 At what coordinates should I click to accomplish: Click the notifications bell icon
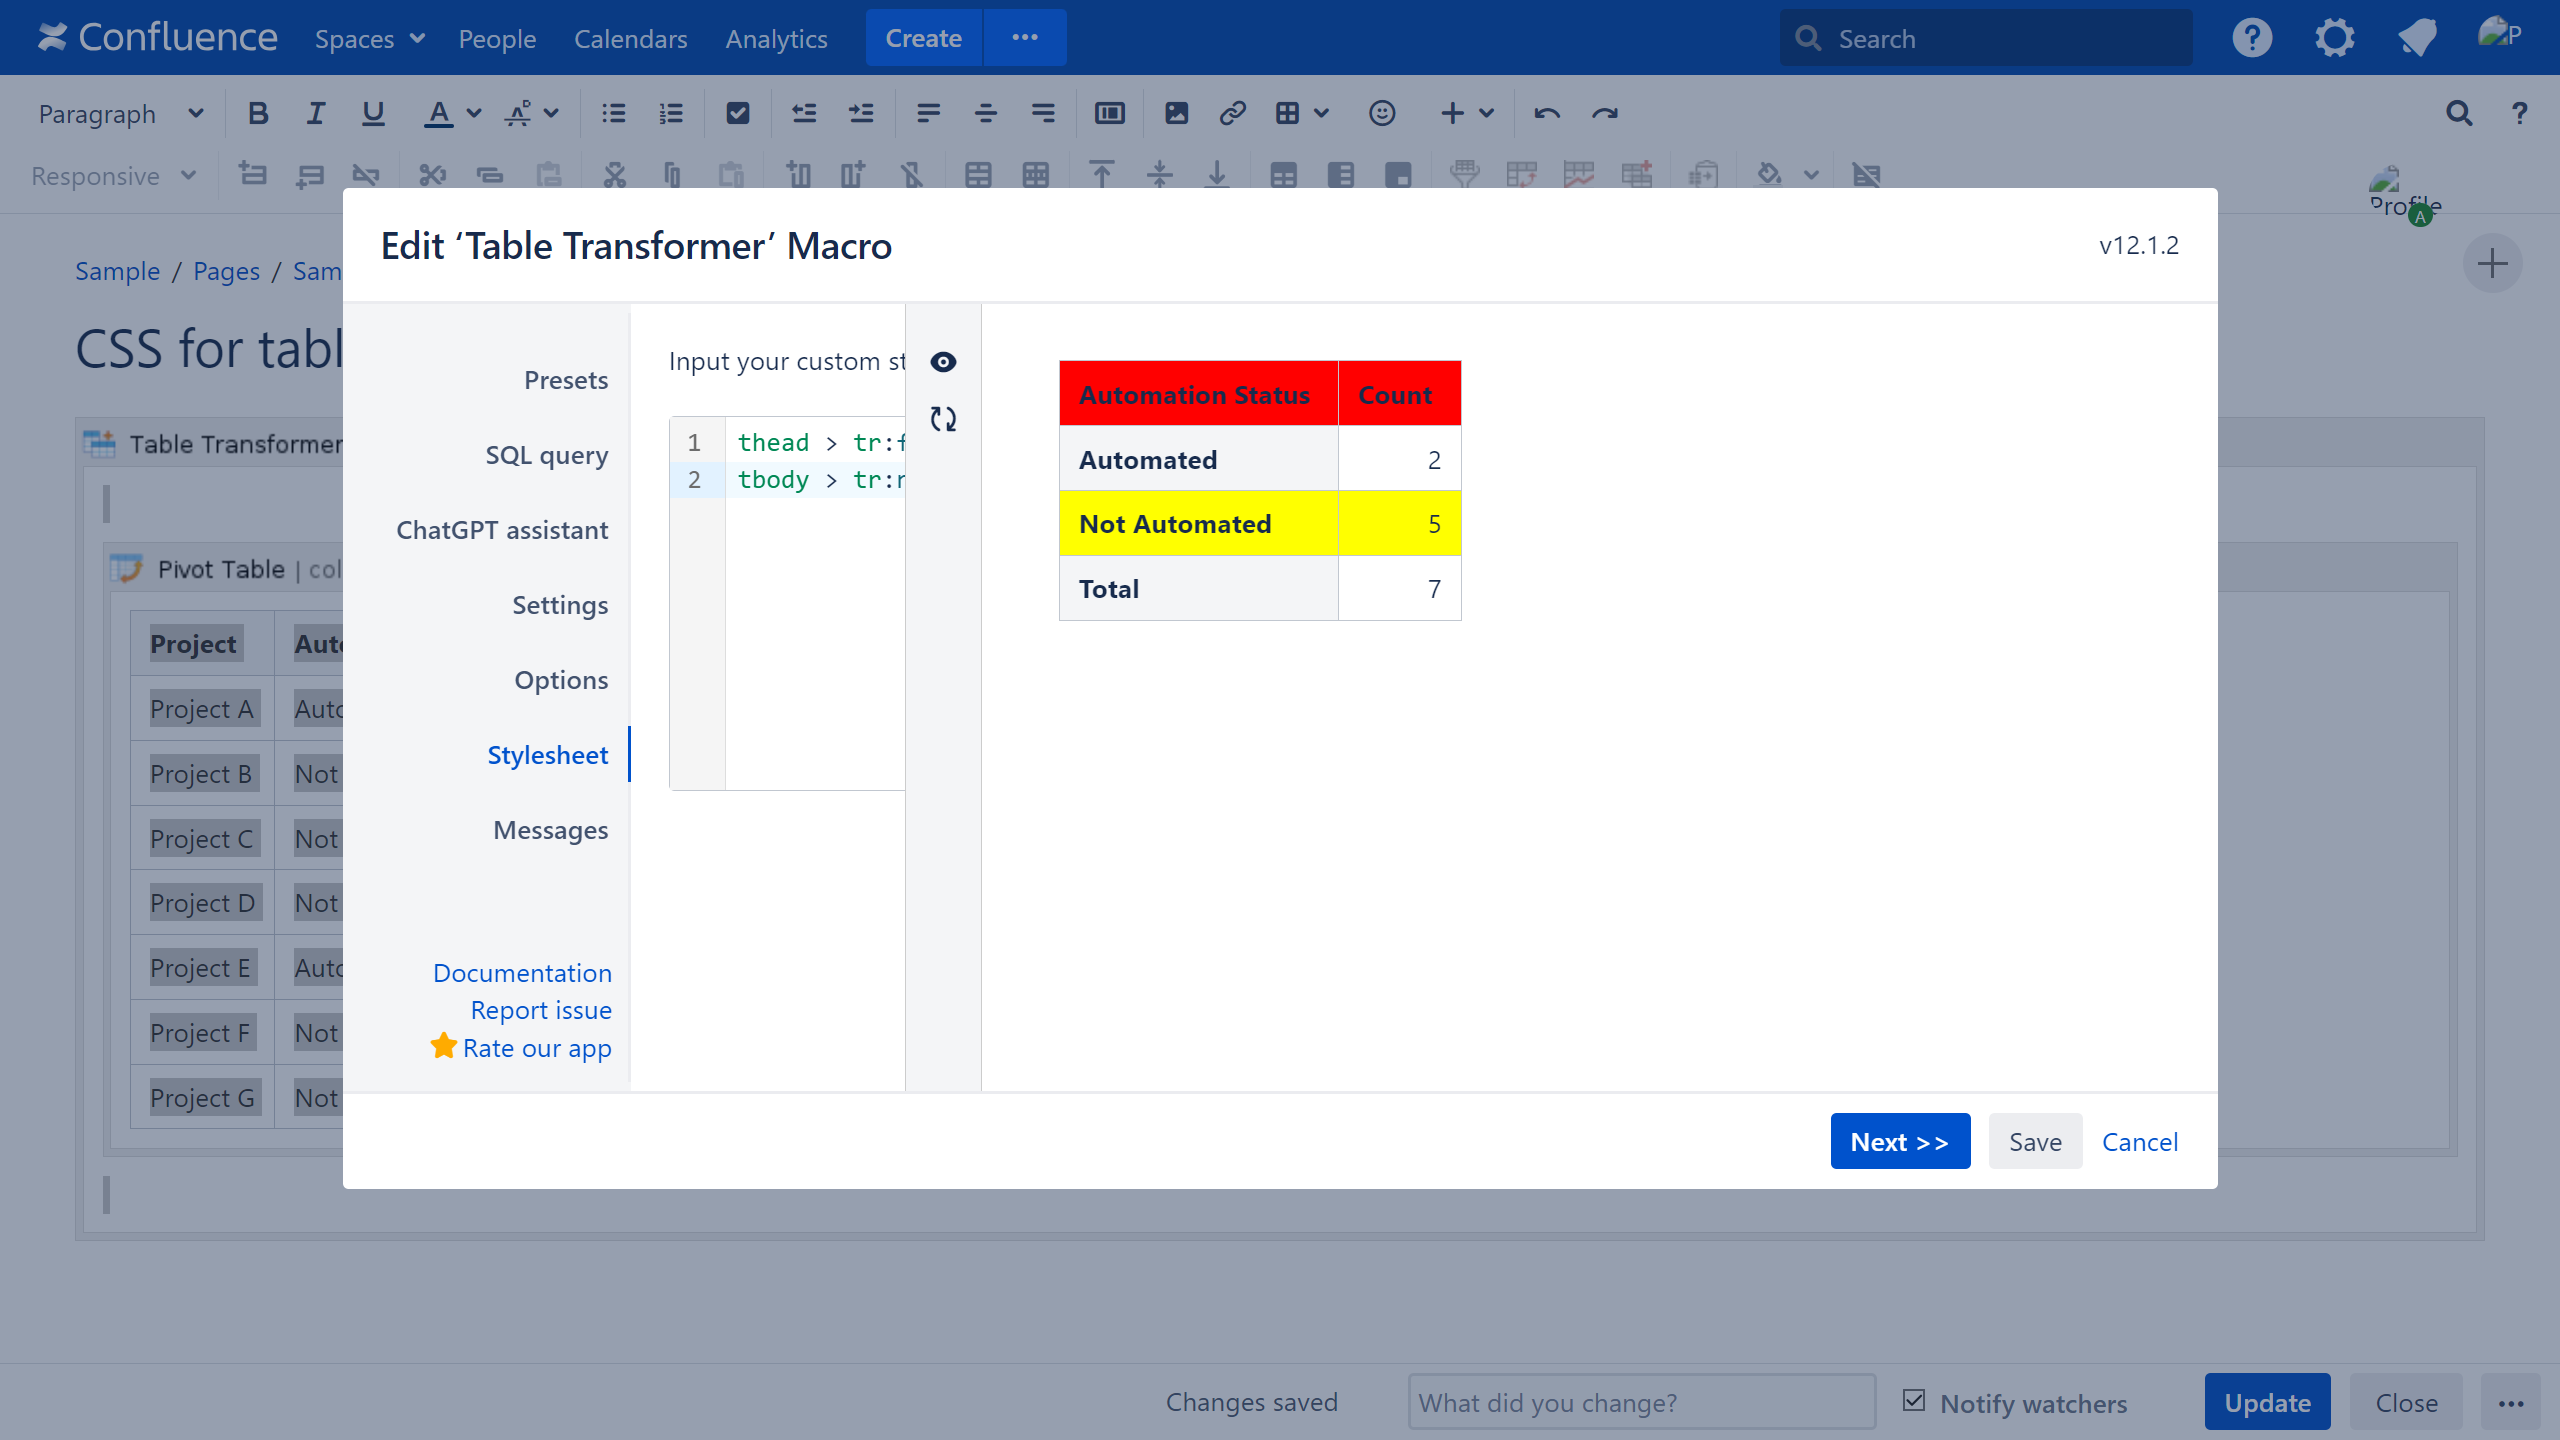tap(2417, 39)
